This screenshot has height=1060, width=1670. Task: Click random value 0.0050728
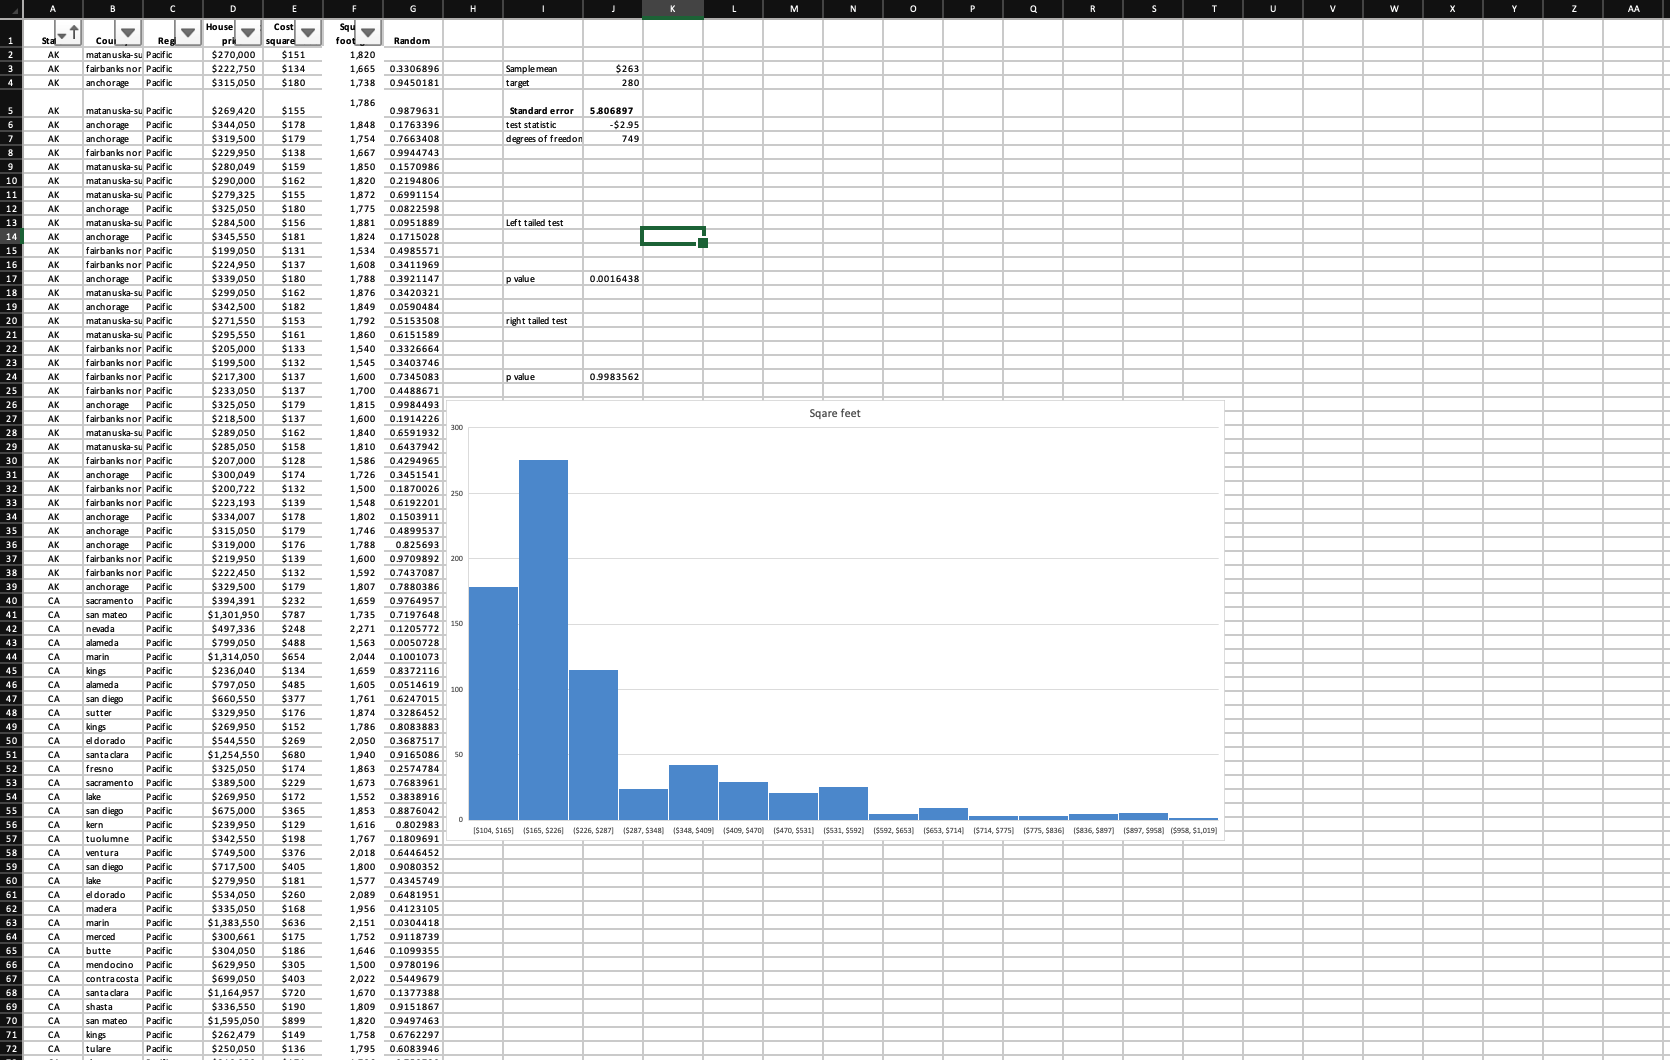click(x=413, y=643)
